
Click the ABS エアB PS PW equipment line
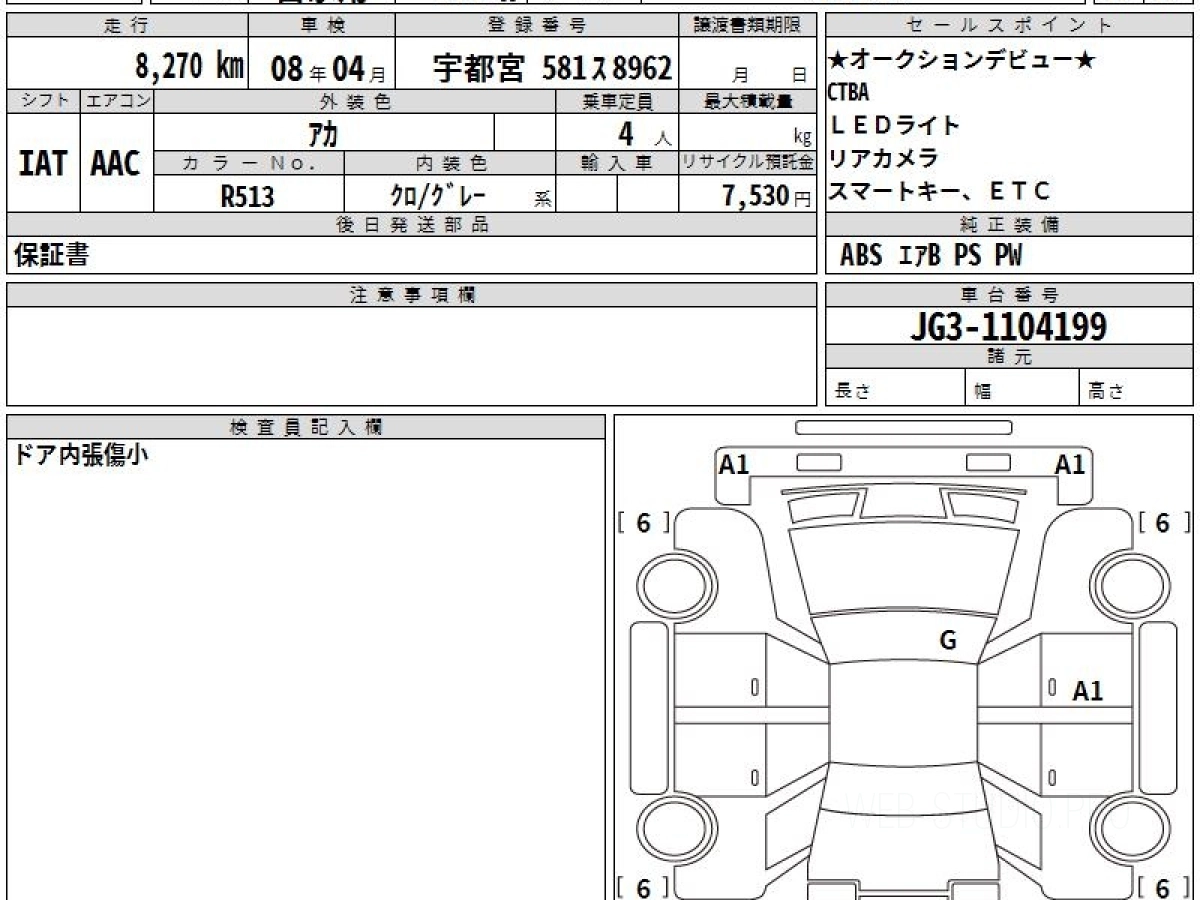pos(931,256)
